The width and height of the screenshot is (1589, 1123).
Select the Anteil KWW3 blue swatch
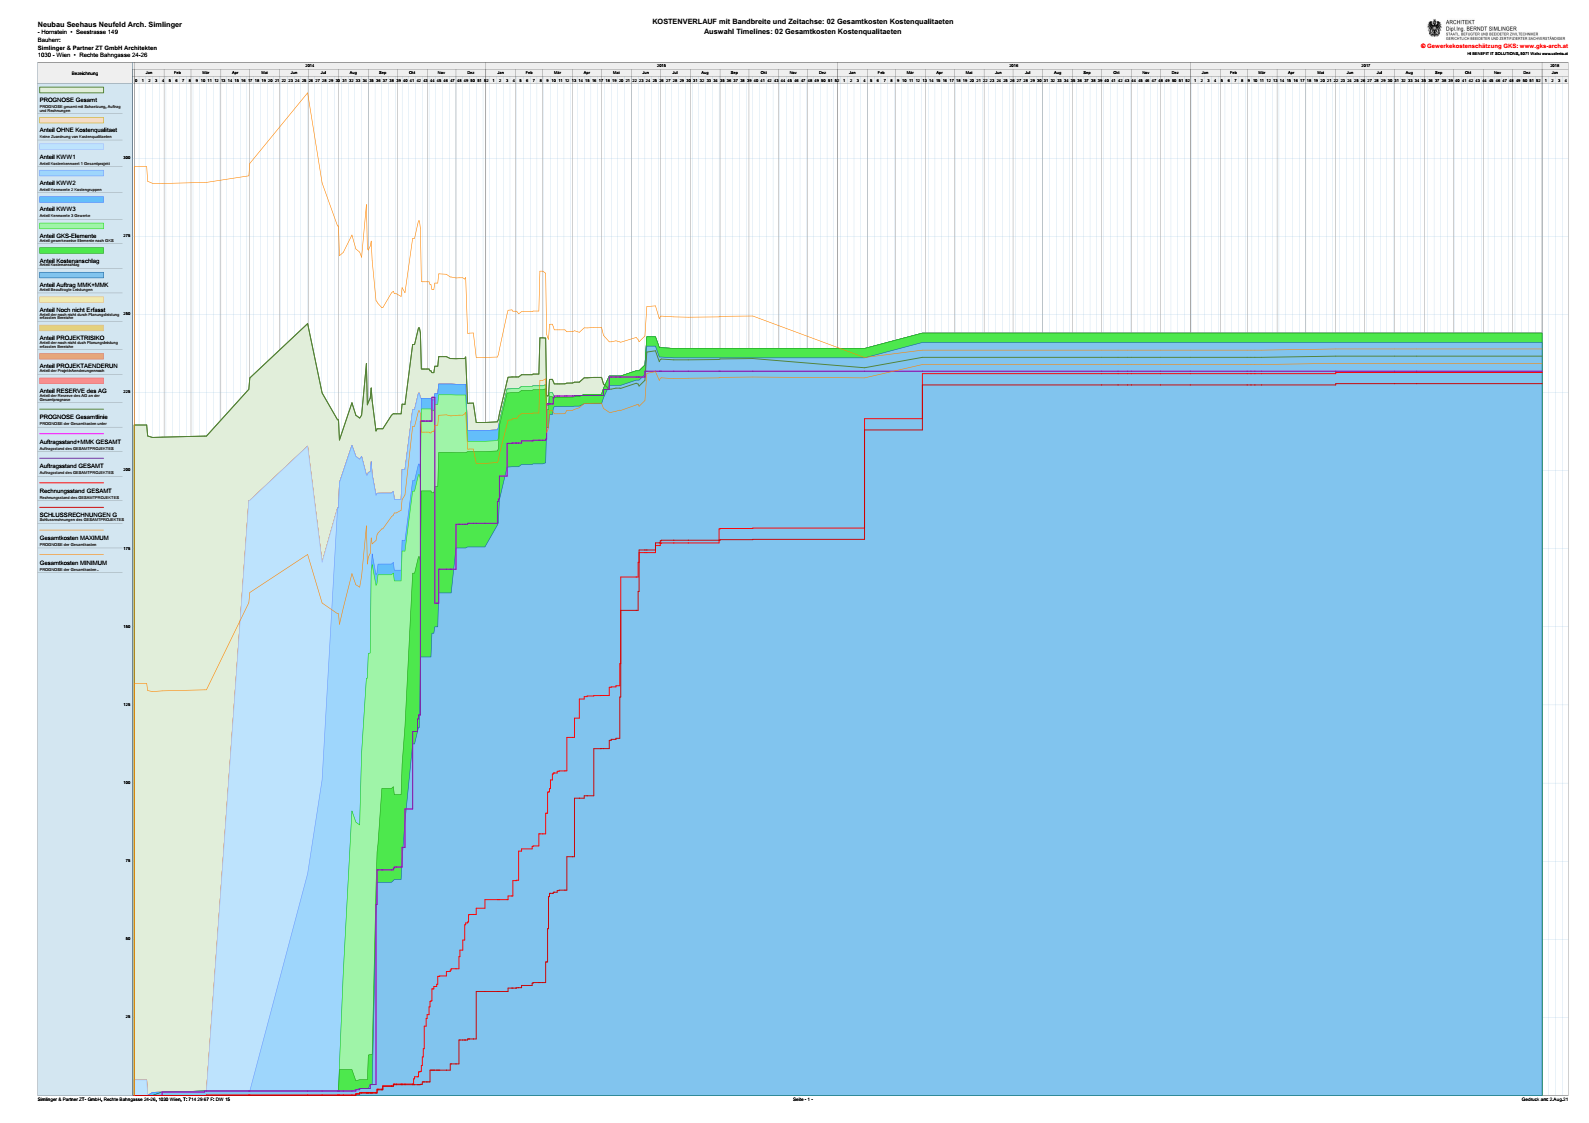(x=71, y=200)
